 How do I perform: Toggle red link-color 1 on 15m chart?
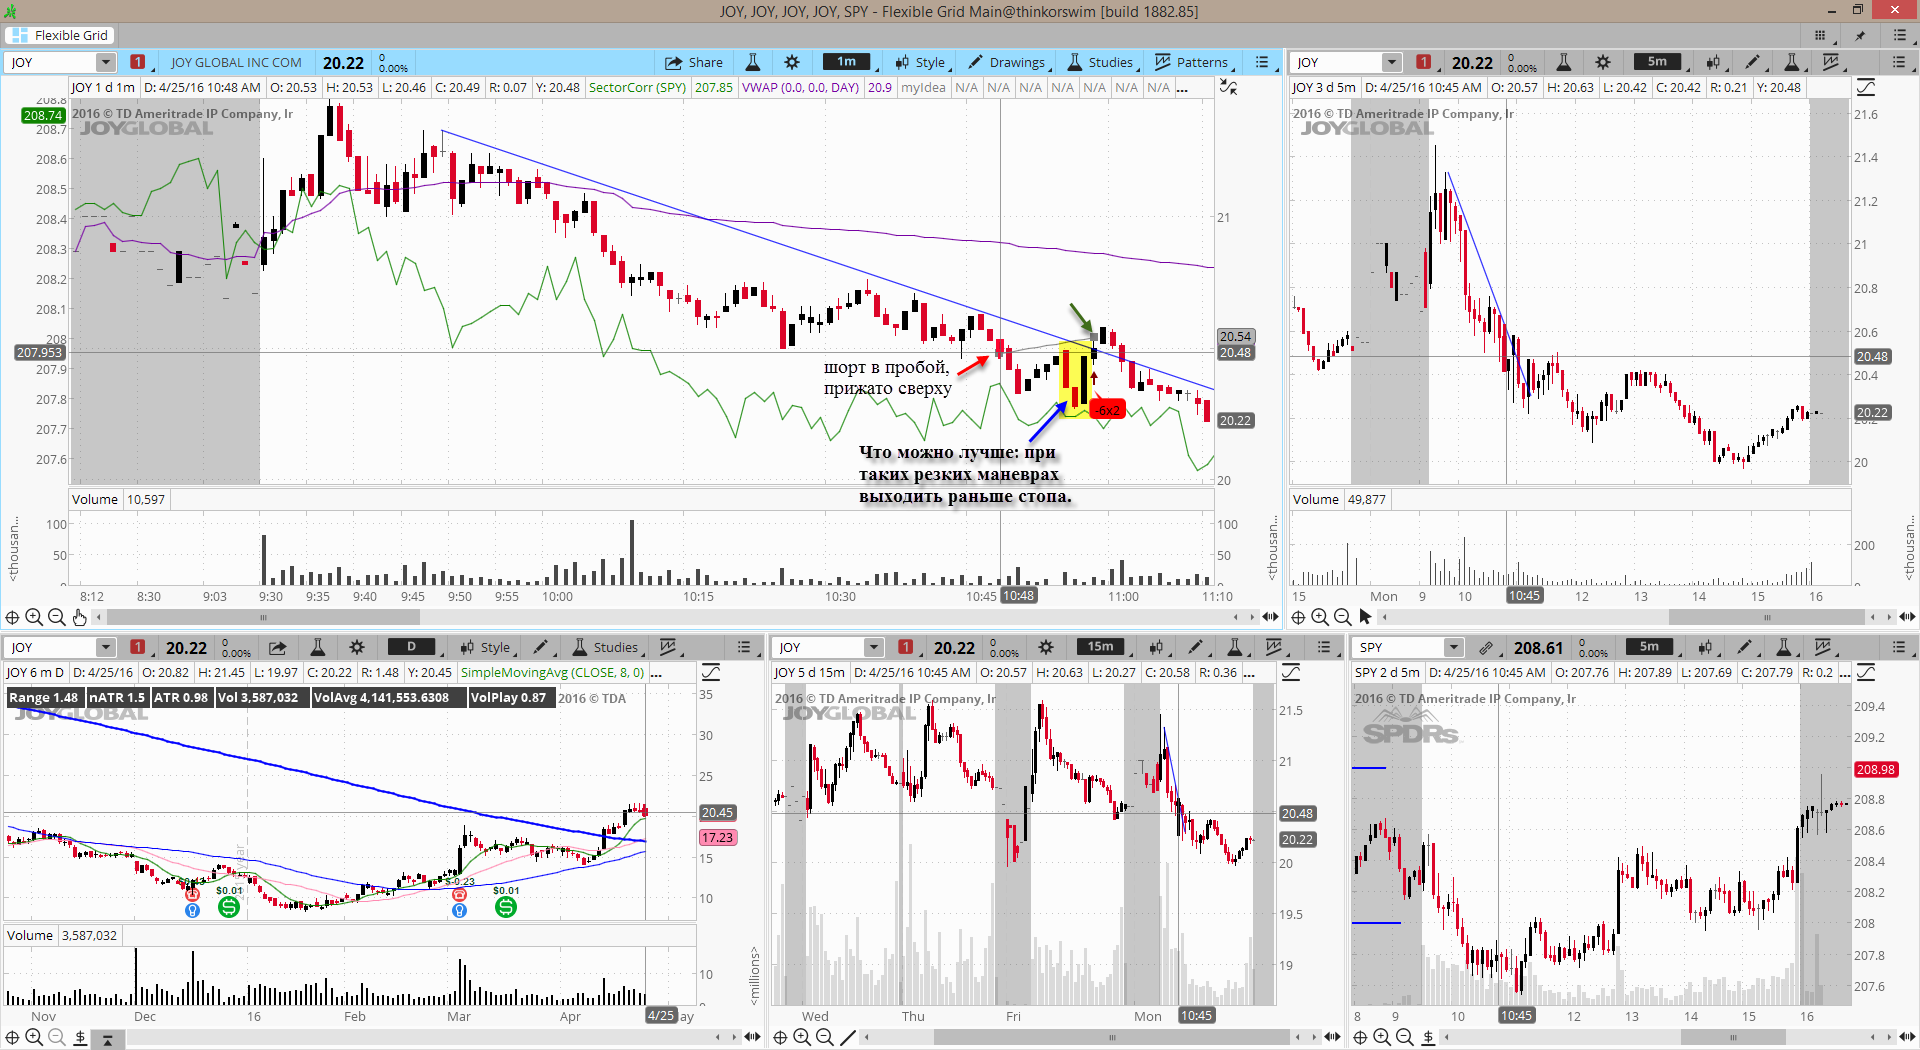tap(906, 647)
